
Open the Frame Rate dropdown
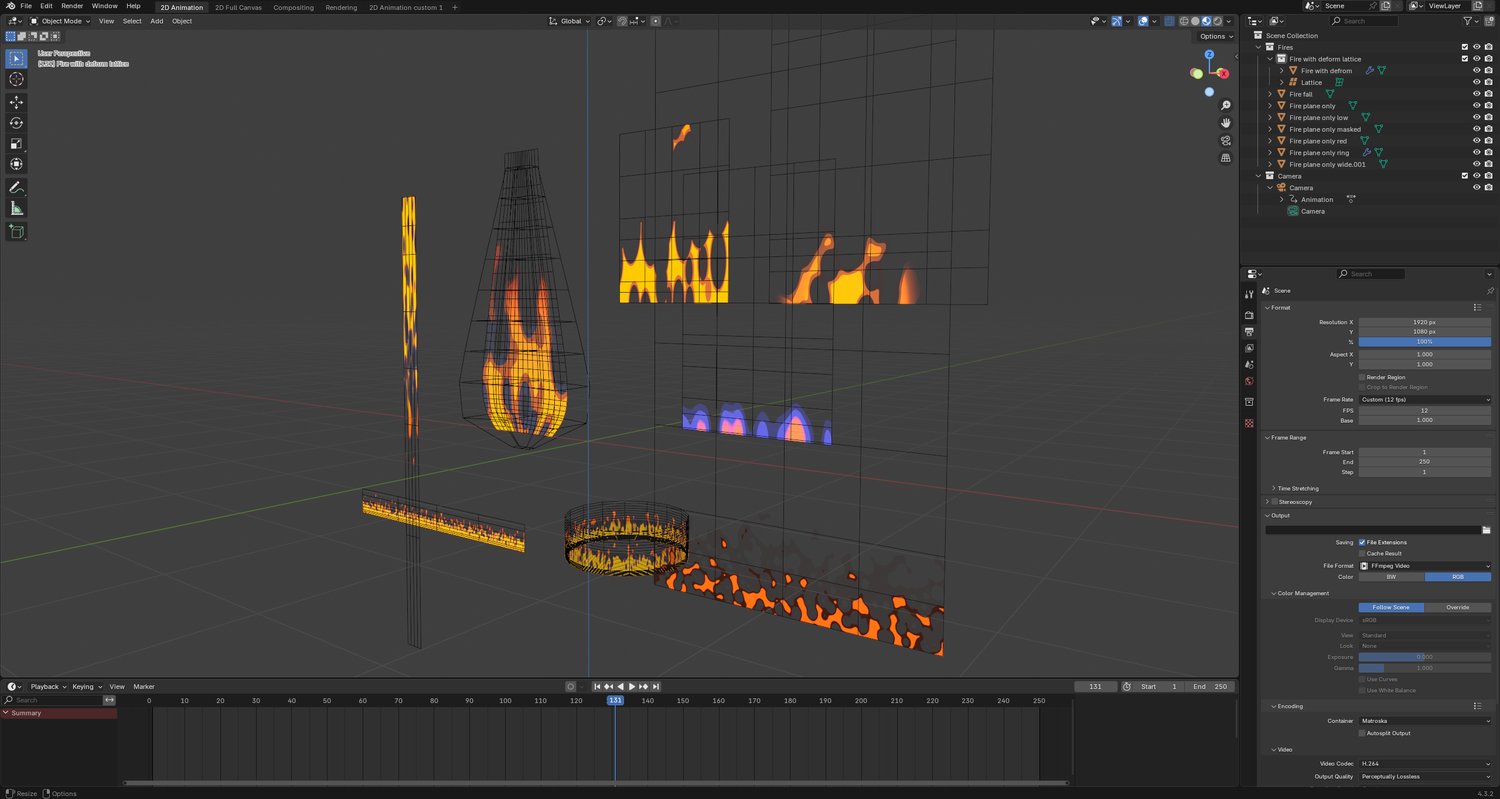coord(1424,399)
